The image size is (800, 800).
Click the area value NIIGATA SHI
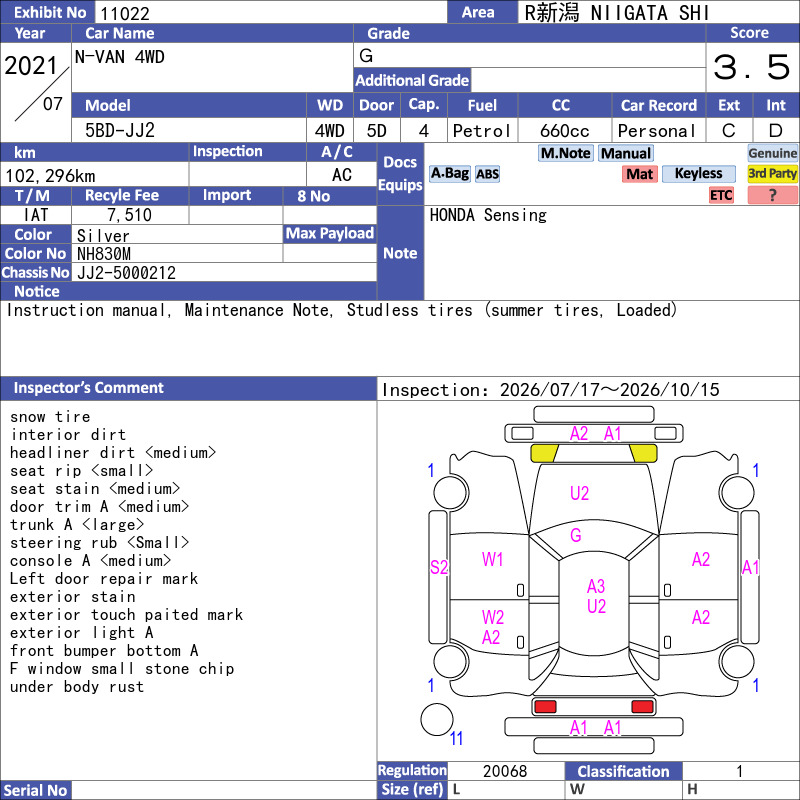pyautogui.click(x=649, y=13)
